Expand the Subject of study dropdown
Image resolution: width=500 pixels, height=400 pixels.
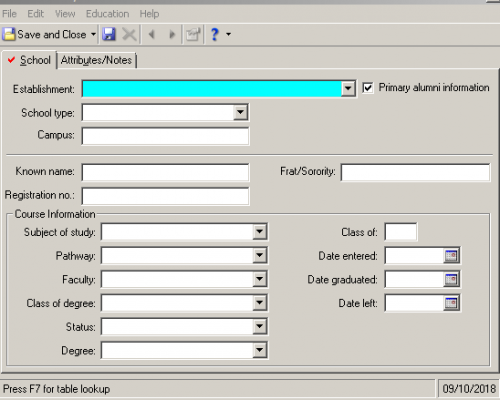click(259, 232)
